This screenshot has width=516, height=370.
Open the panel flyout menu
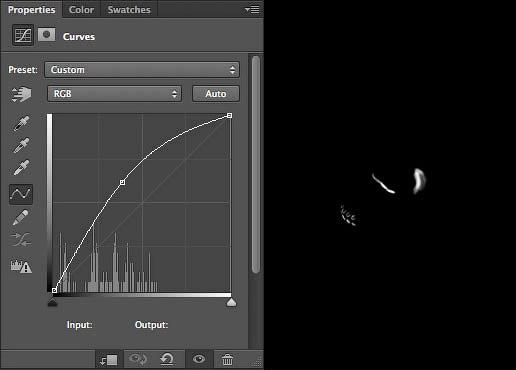252,10
